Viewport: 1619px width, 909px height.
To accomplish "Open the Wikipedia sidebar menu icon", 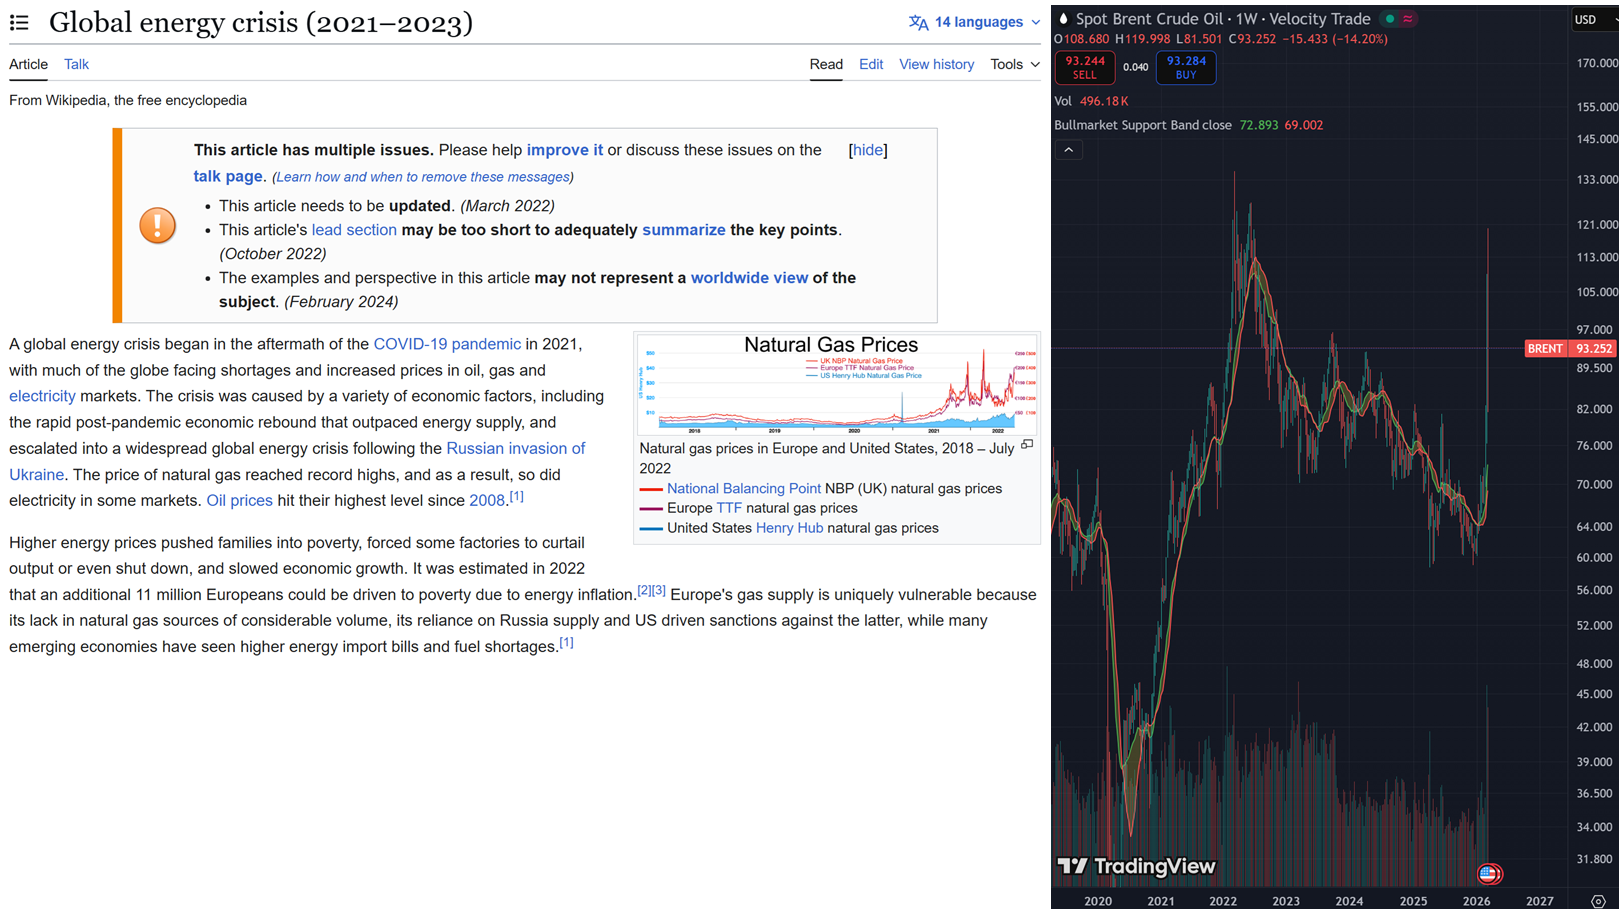I will (19, 22).
